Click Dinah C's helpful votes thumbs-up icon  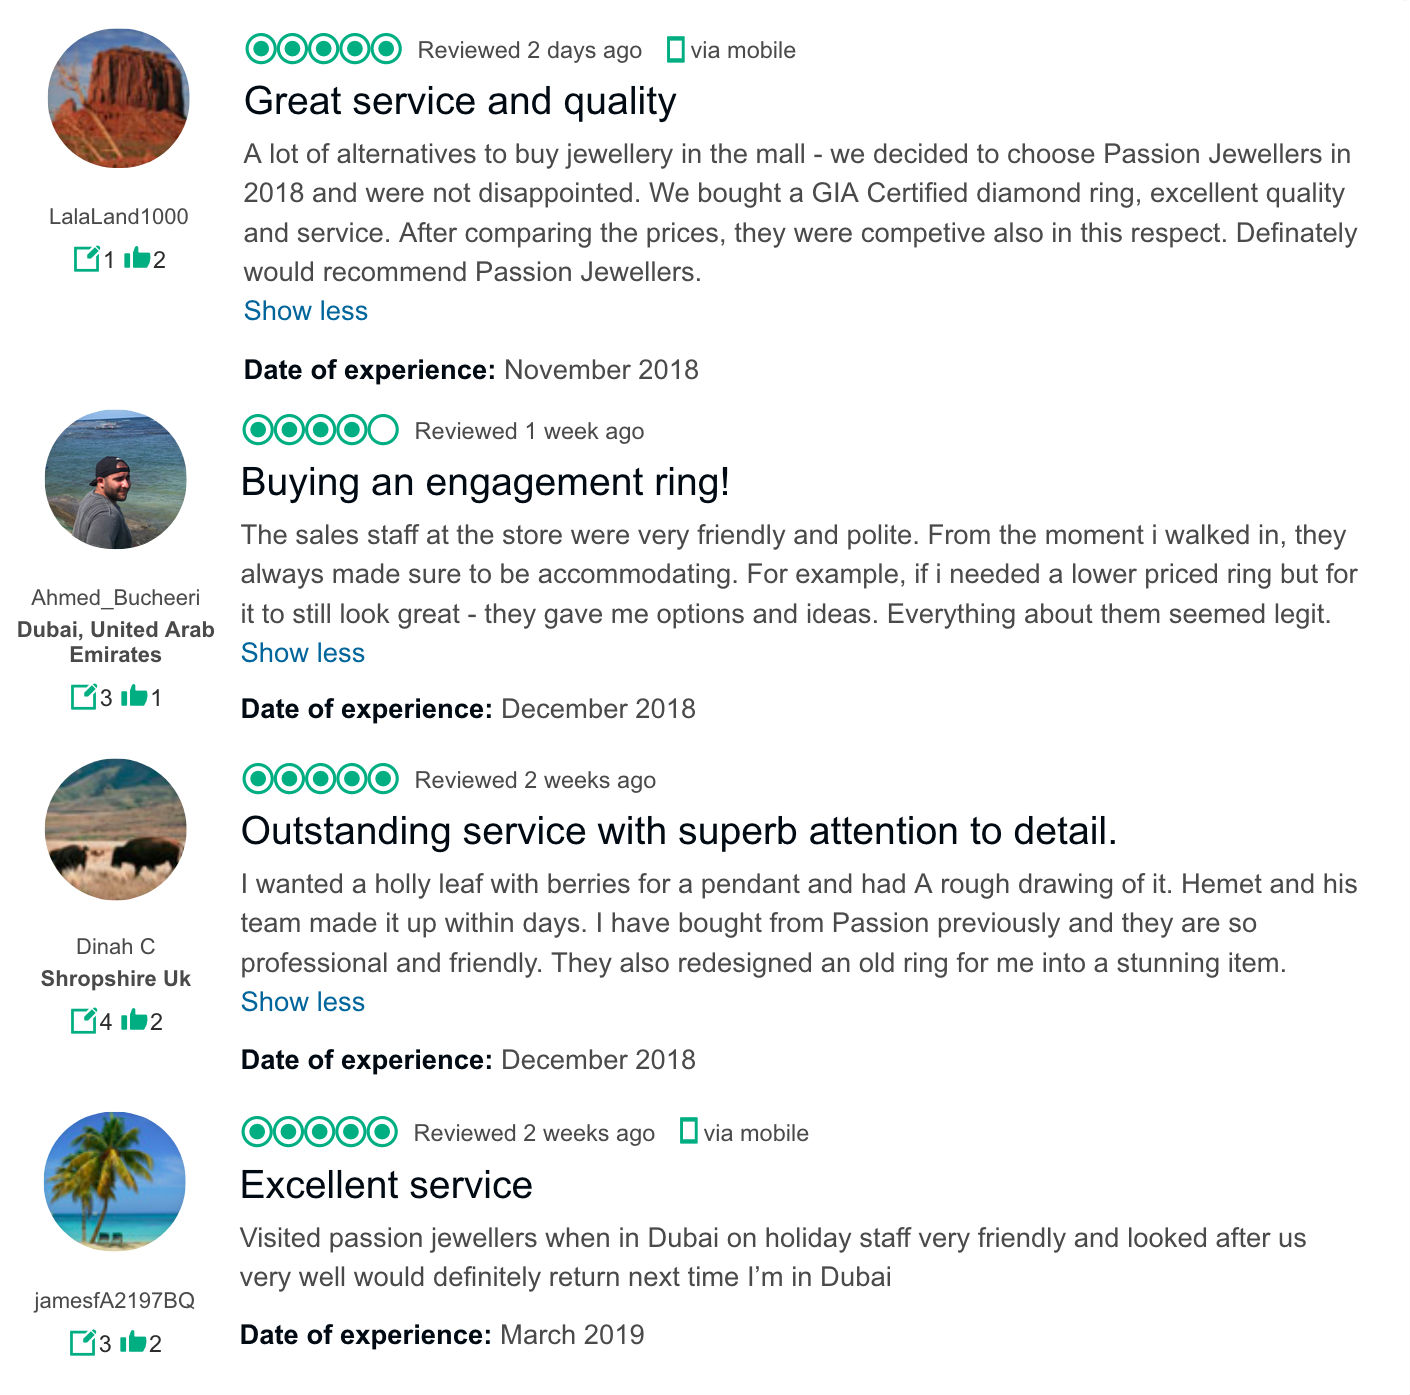(x=133, y=1020)
